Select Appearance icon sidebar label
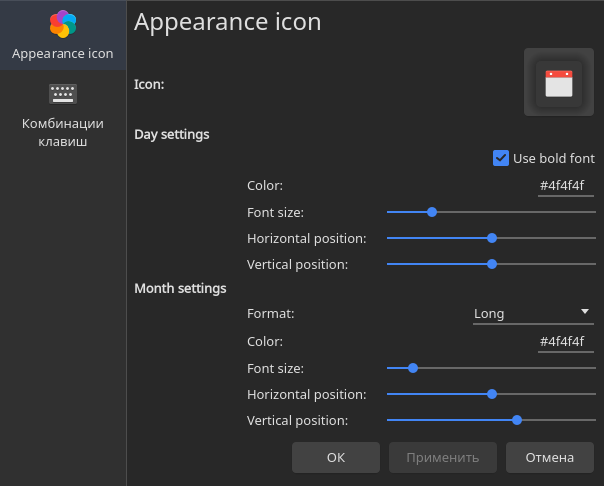 pos(63,54)
